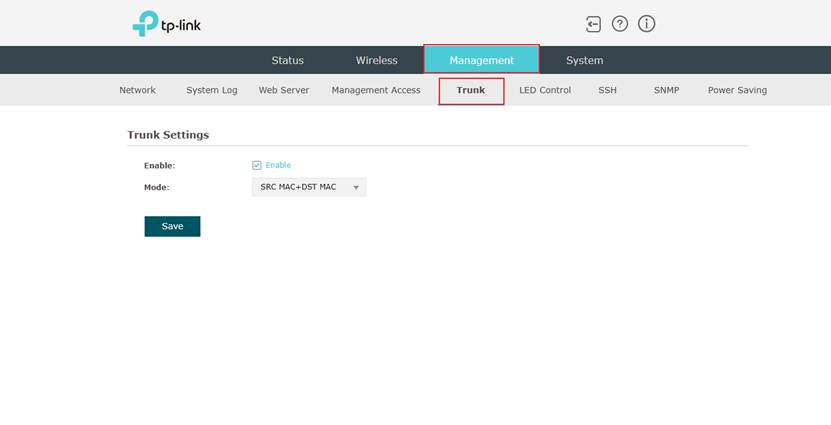The height and width of the screenshot is (425, 831).
Task: Open Management Access settings
Action: coord(376,90)
